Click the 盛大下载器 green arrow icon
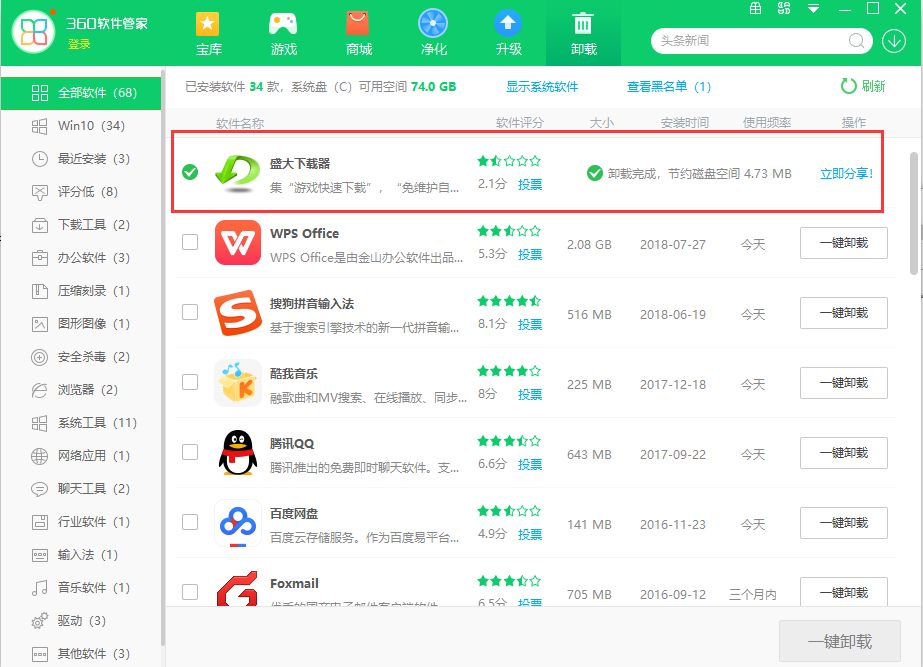The width and height of the screenshot is (923, 667). (x=238, y=172)
